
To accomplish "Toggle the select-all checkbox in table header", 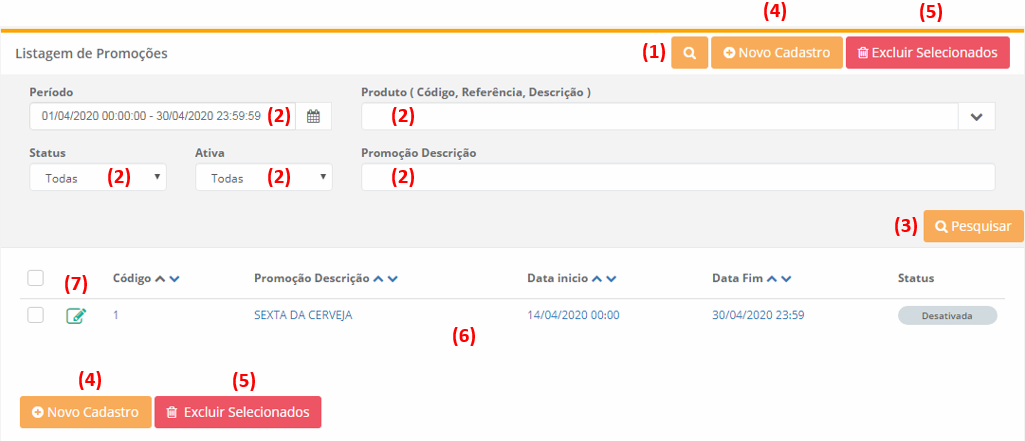I will (x=35, y=278).
